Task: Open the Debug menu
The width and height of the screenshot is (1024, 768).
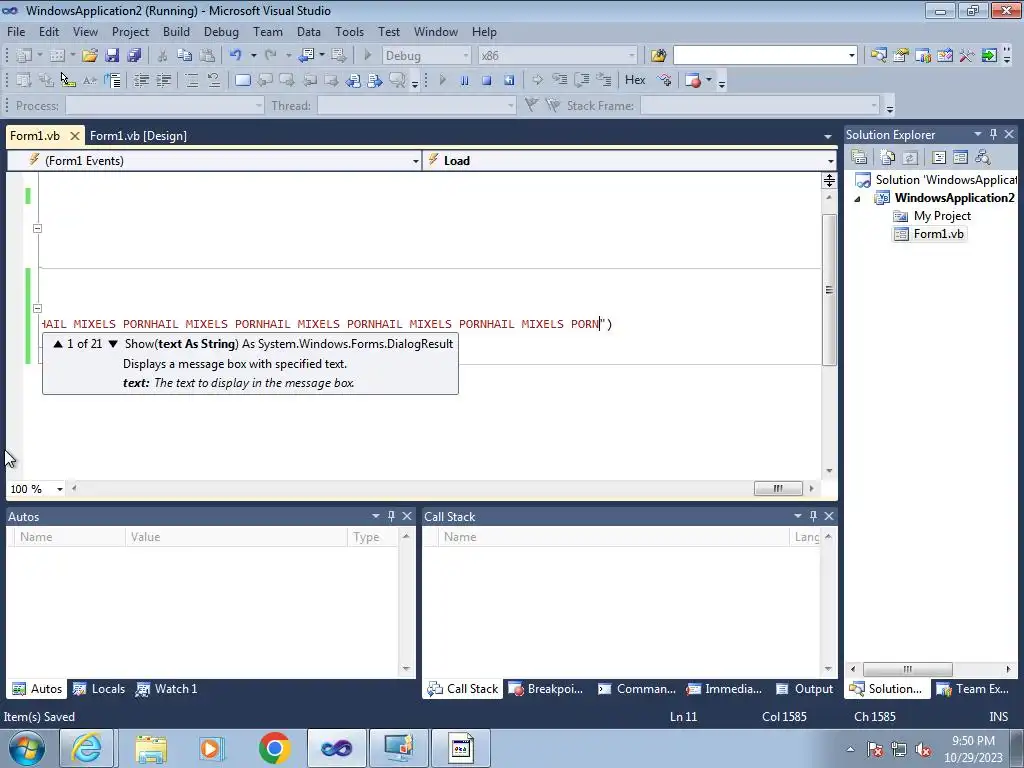Action: [x=221, y=31]
